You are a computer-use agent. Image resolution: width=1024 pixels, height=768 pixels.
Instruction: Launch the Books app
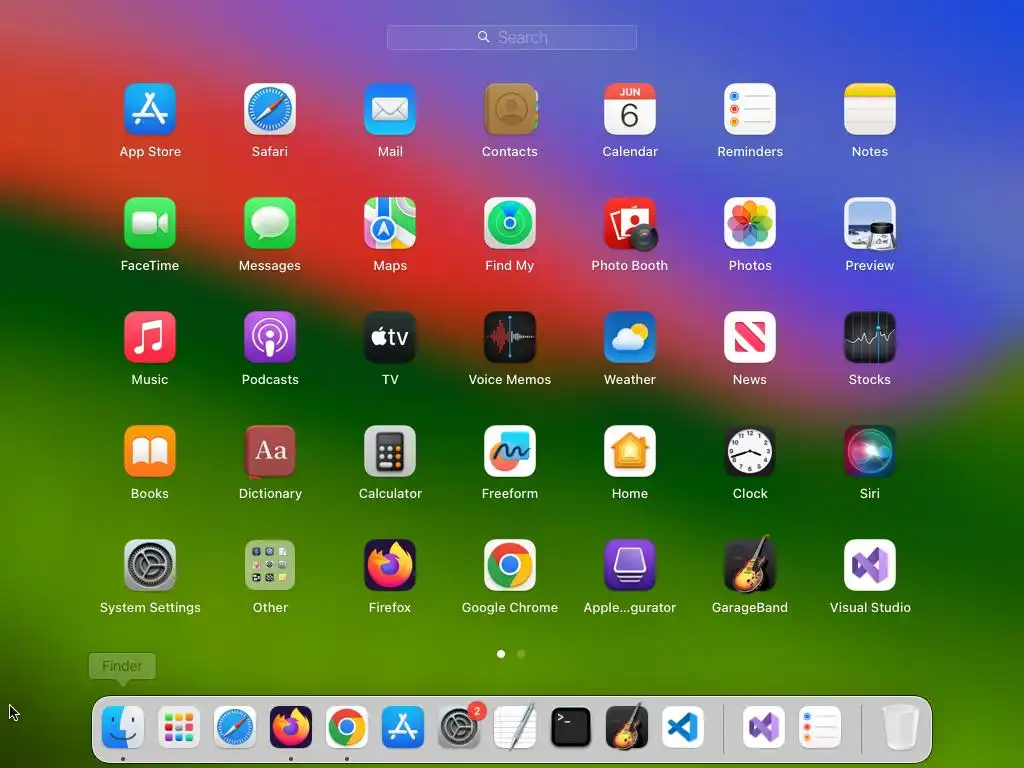[150, 451]
